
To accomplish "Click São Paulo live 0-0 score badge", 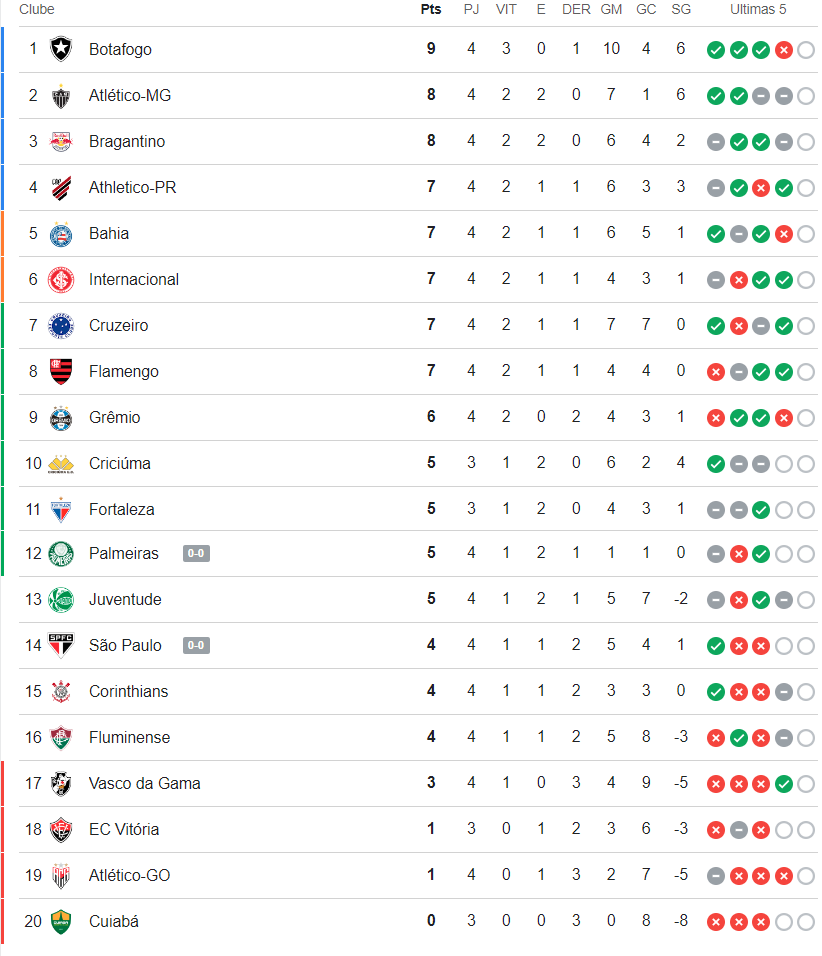I will (196, 645).
